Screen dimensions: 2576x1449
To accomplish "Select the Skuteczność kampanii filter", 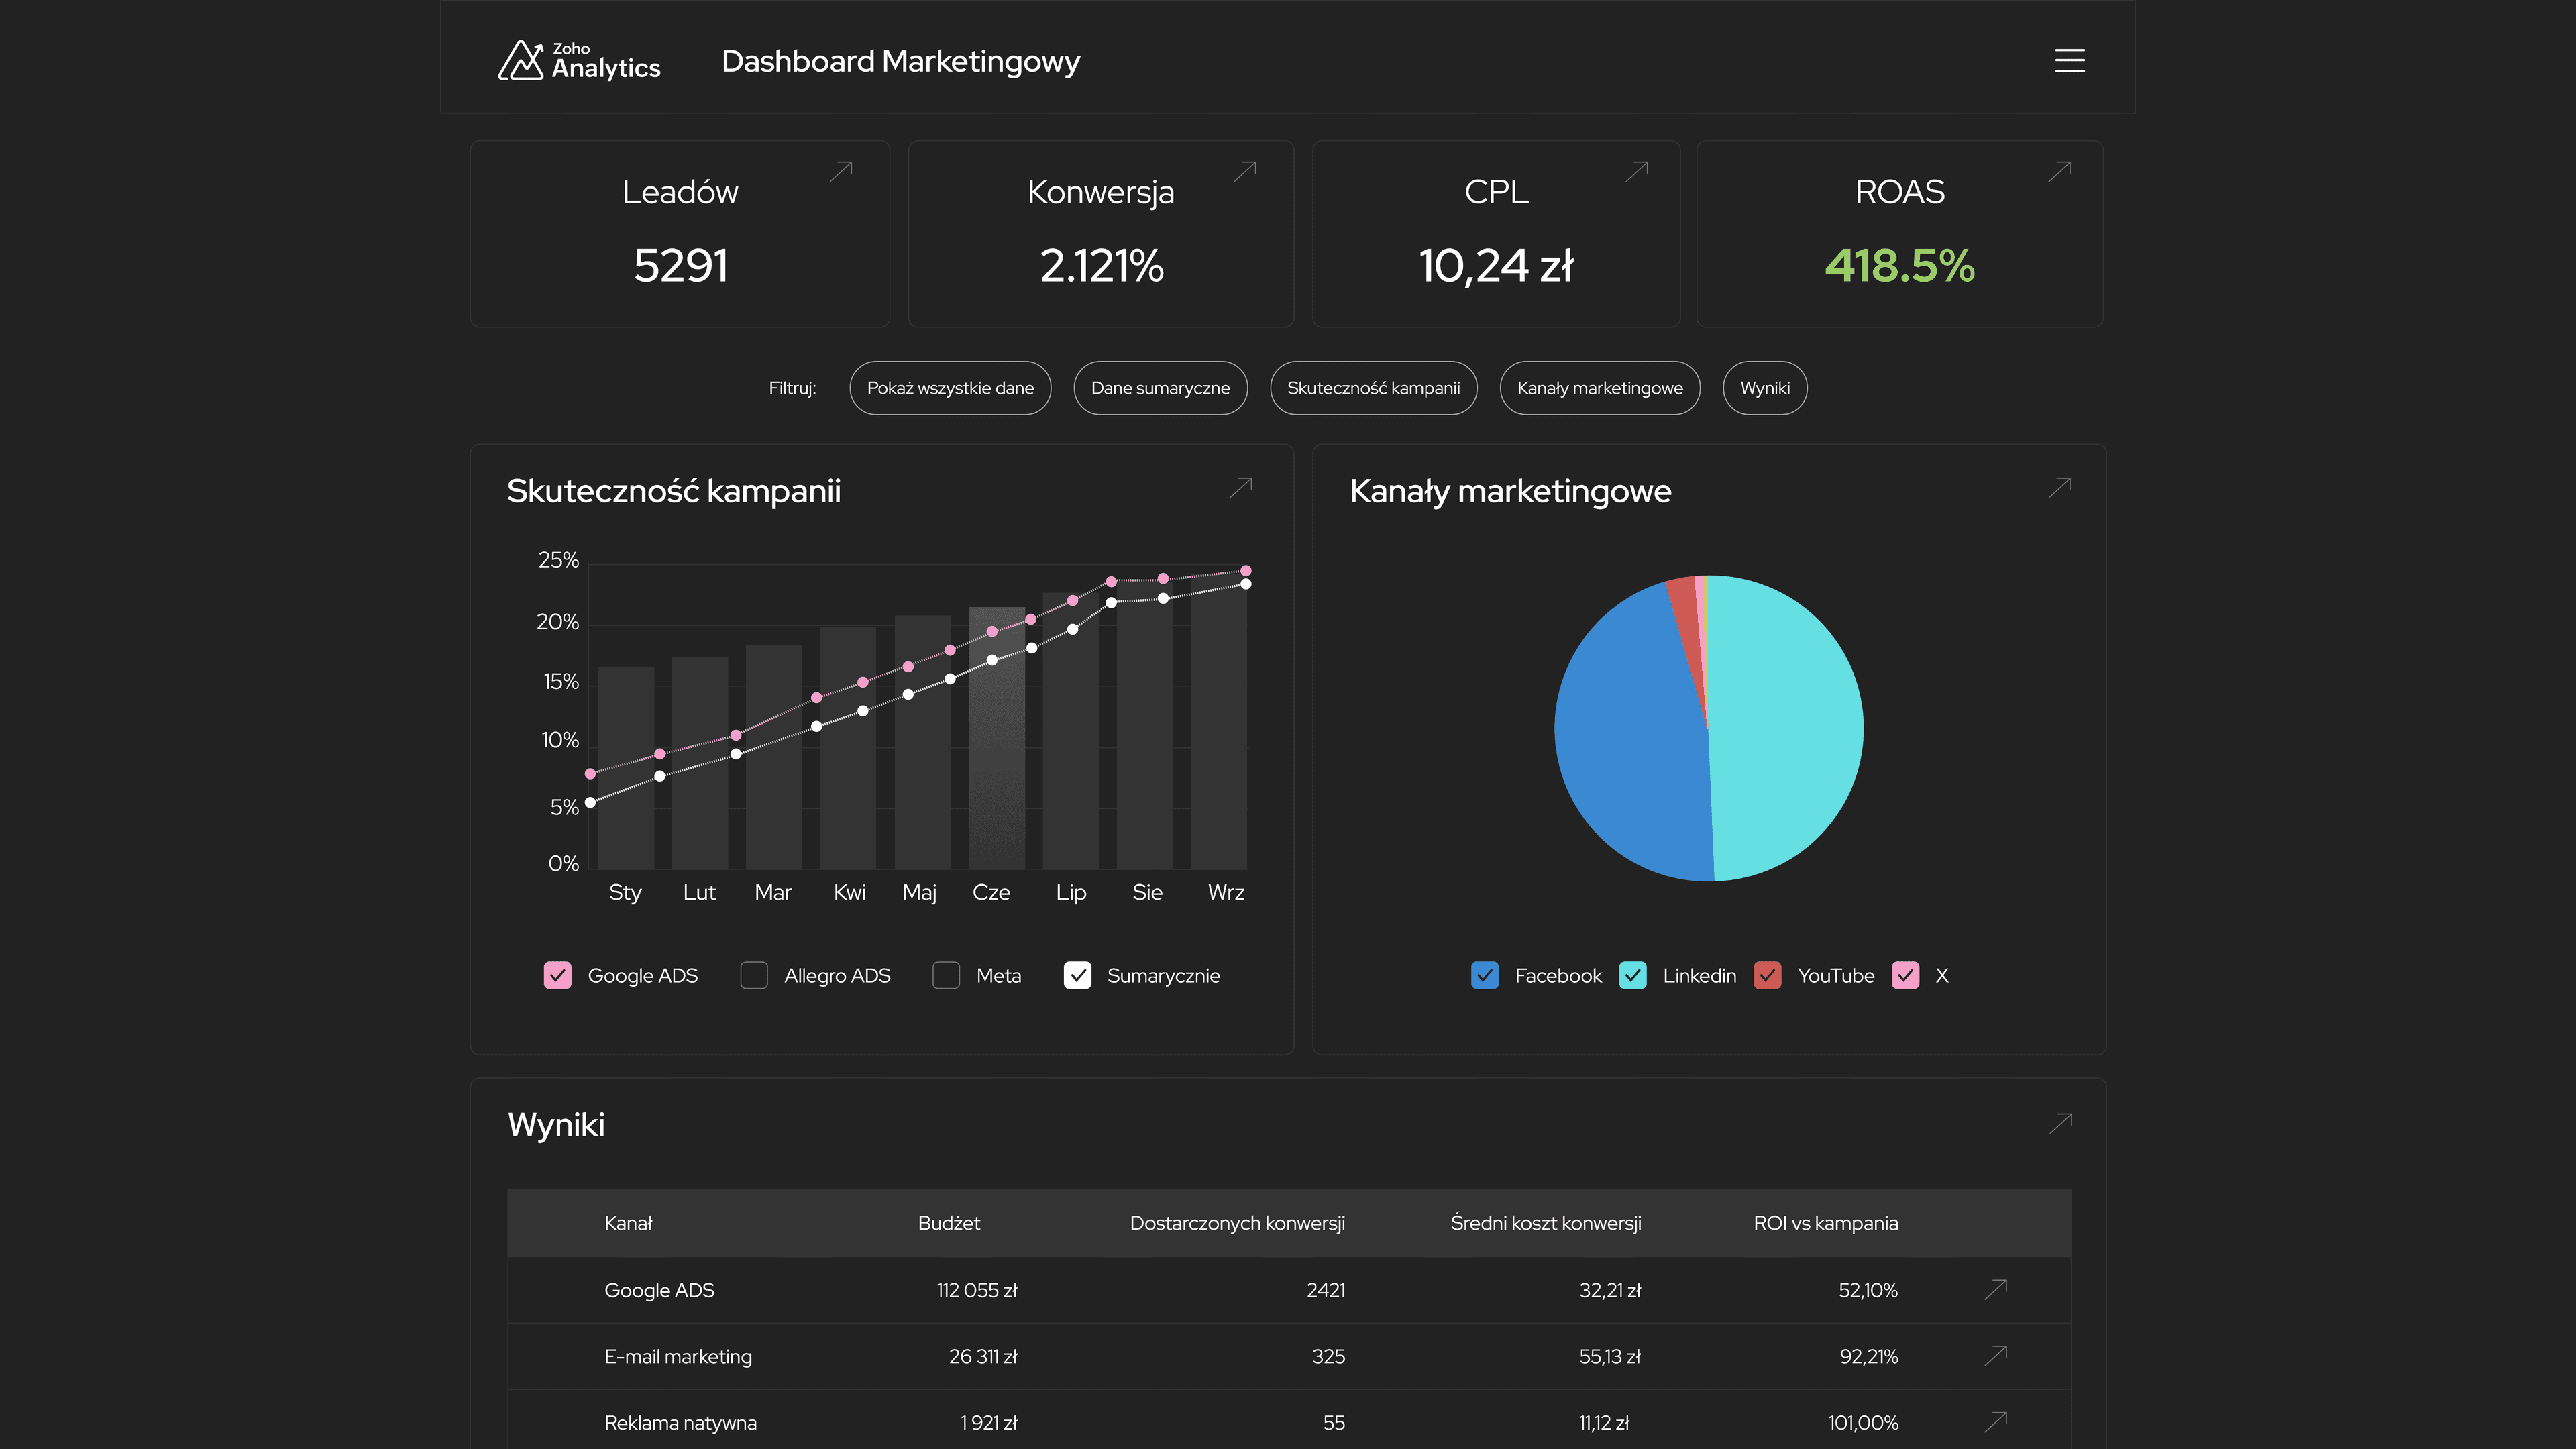I will coord(1373,388).
